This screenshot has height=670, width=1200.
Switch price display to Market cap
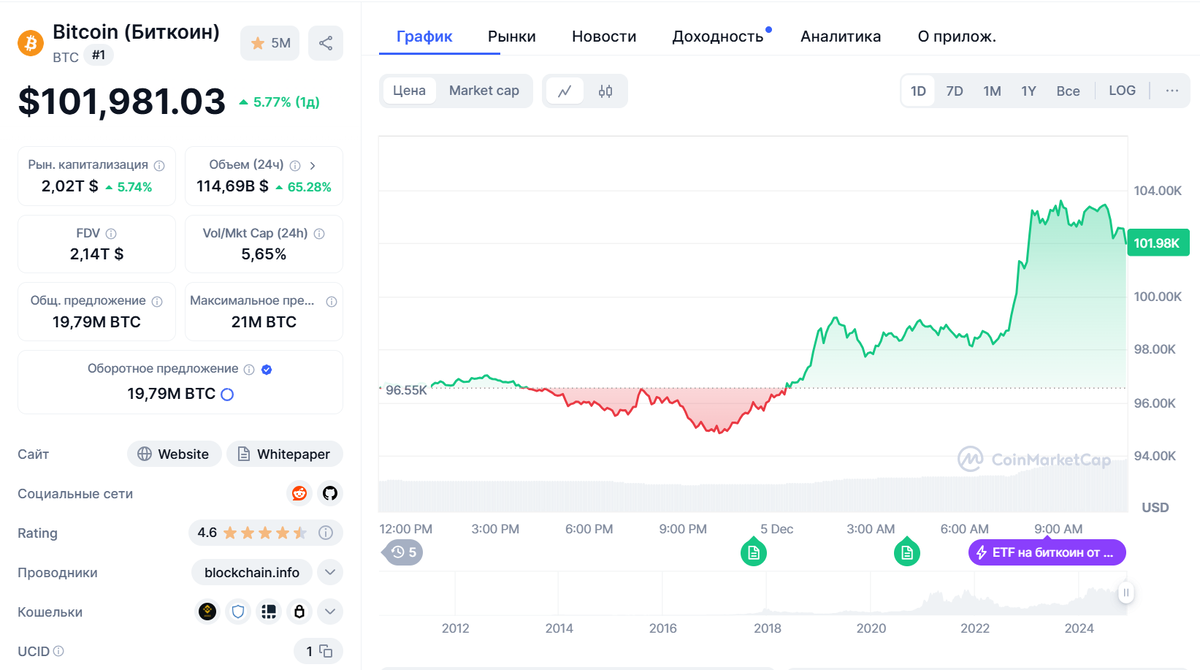[484, 90]
